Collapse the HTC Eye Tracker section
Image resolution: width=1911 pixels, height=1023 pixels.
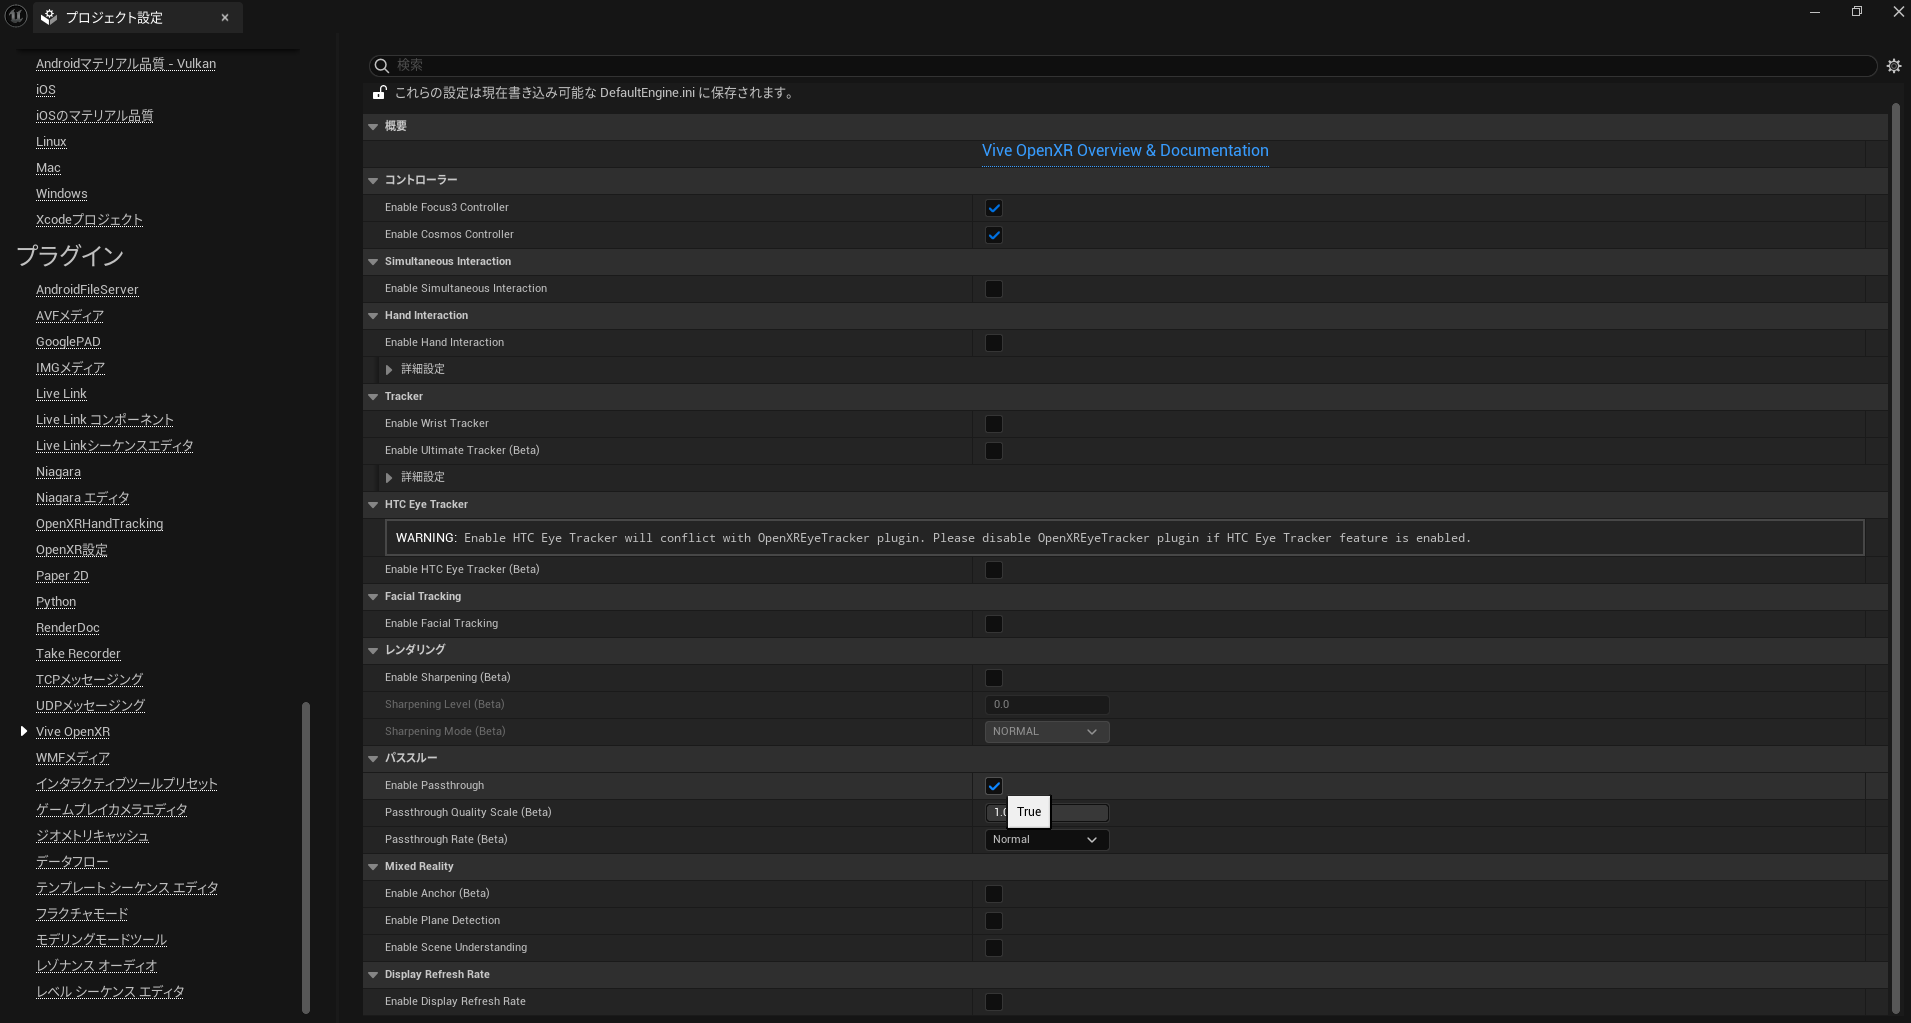[373, 505]
